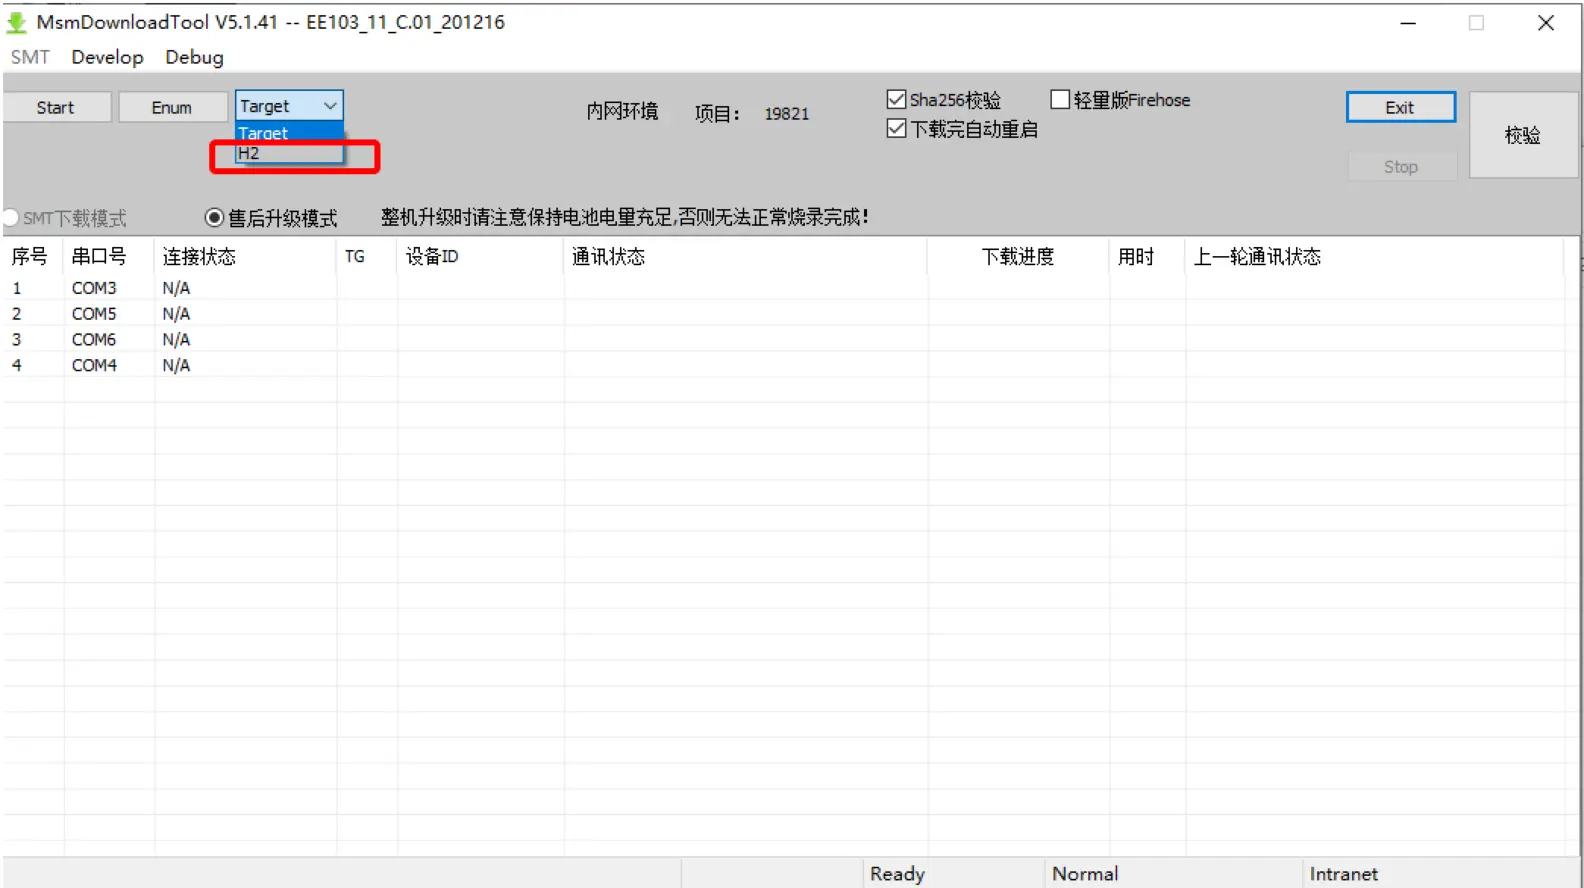The height and width of the screenshot is (888, 1584).
Task: Click N/A status in COM5 row
Action: point(176,313)
